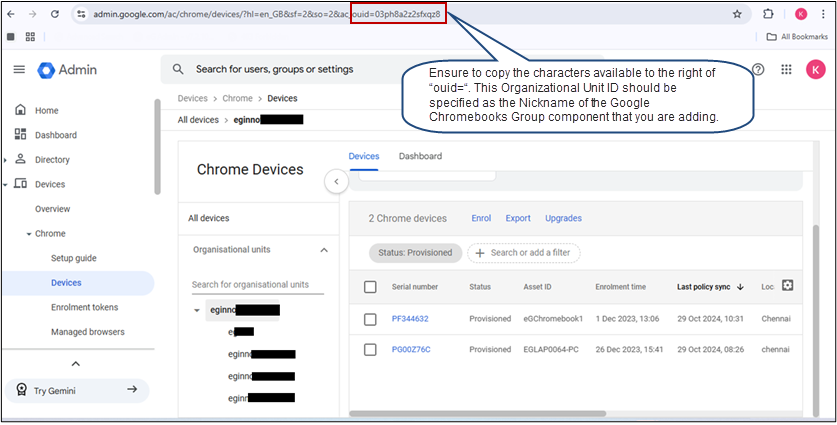Click Search or add a filter
The image size is (837, 425).
[x=524, y=253]
